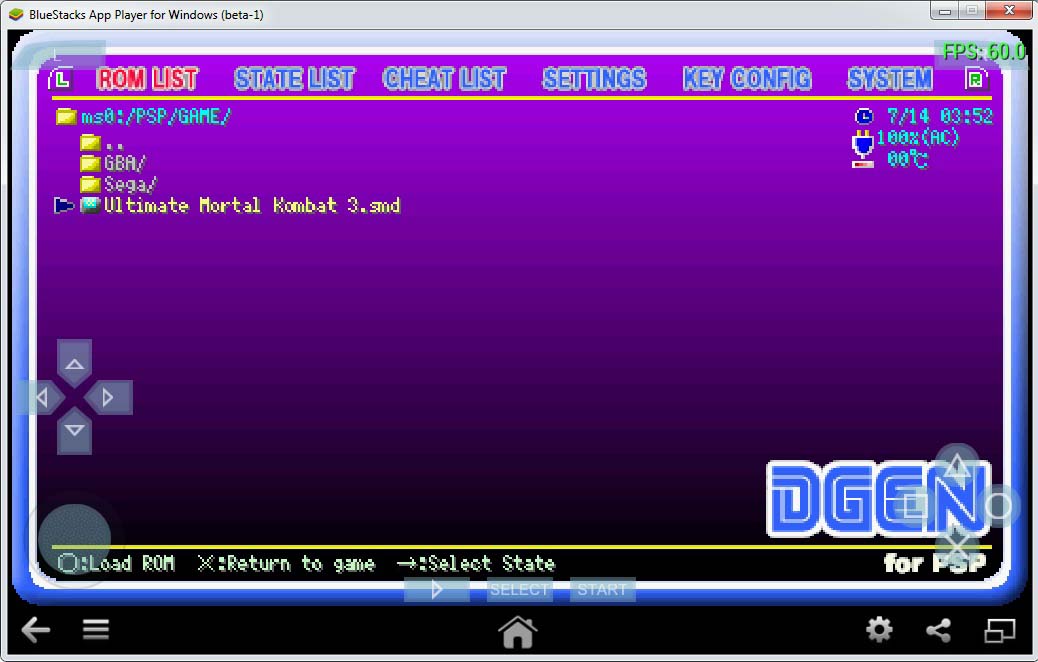The height and width of the screenshot is (662, 1038).
Task: Tap the triangle action button overlay
Action: [957, 466]
